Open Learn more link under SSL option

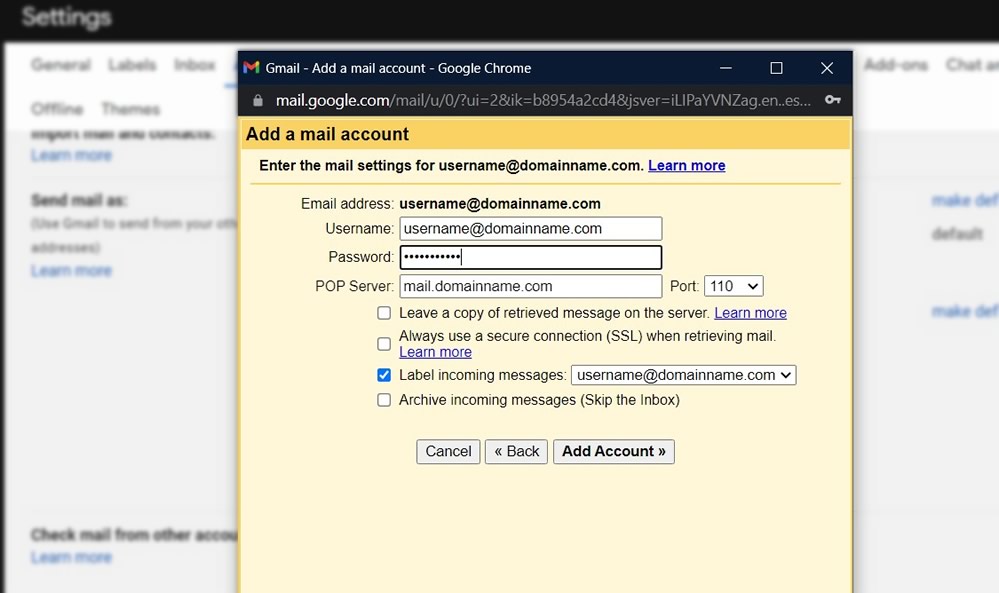(x=435, y=352)
